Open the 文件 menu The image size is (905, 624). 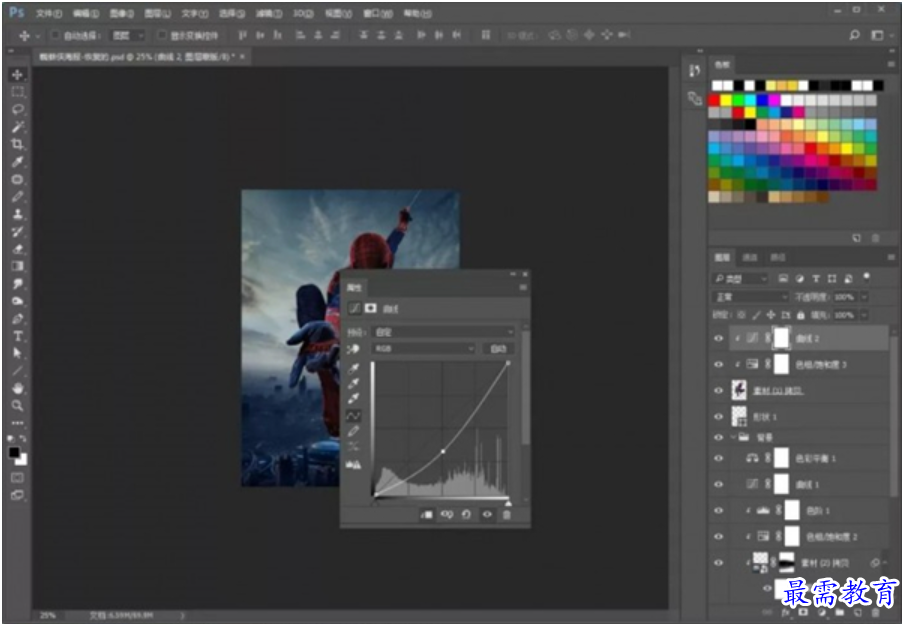48,13
